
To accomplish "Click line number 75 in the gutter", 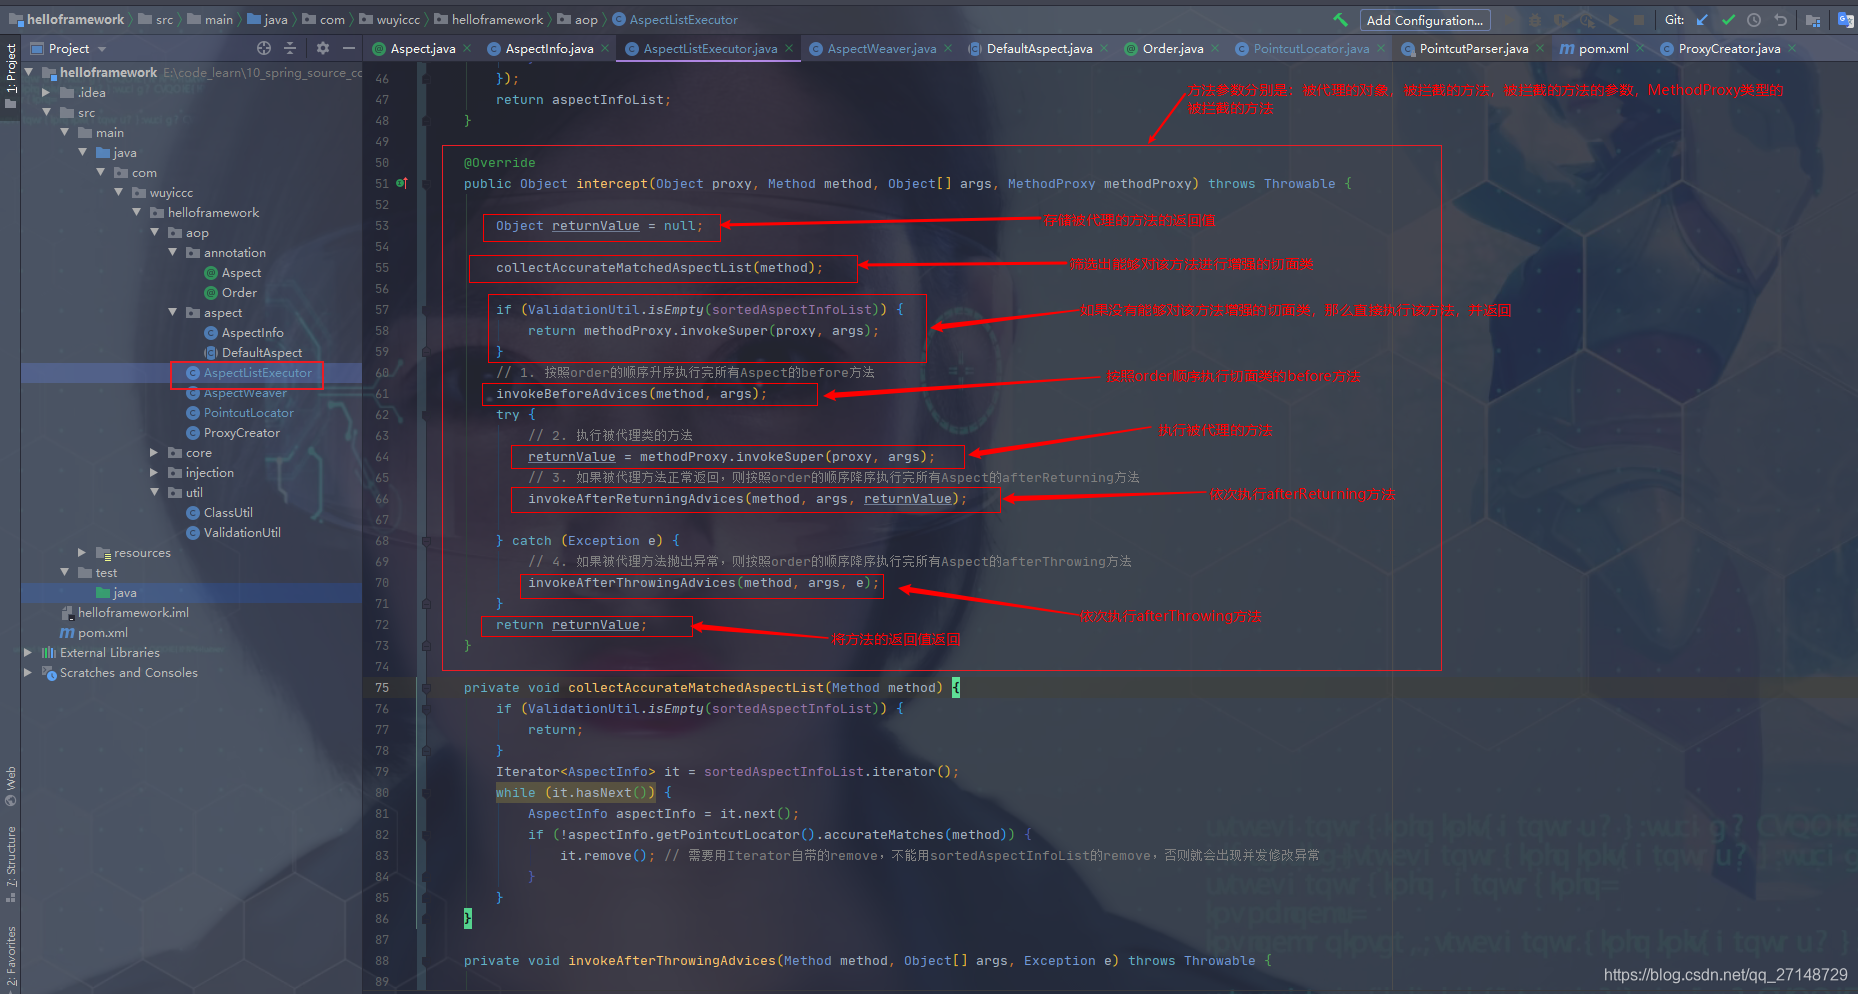I will 382,688.
